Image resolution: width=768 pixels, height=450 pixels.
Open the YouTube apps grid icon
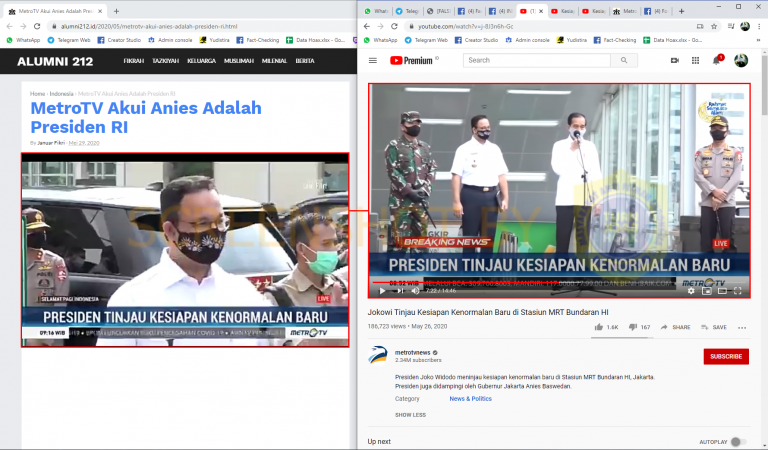[x=695, y=60]
